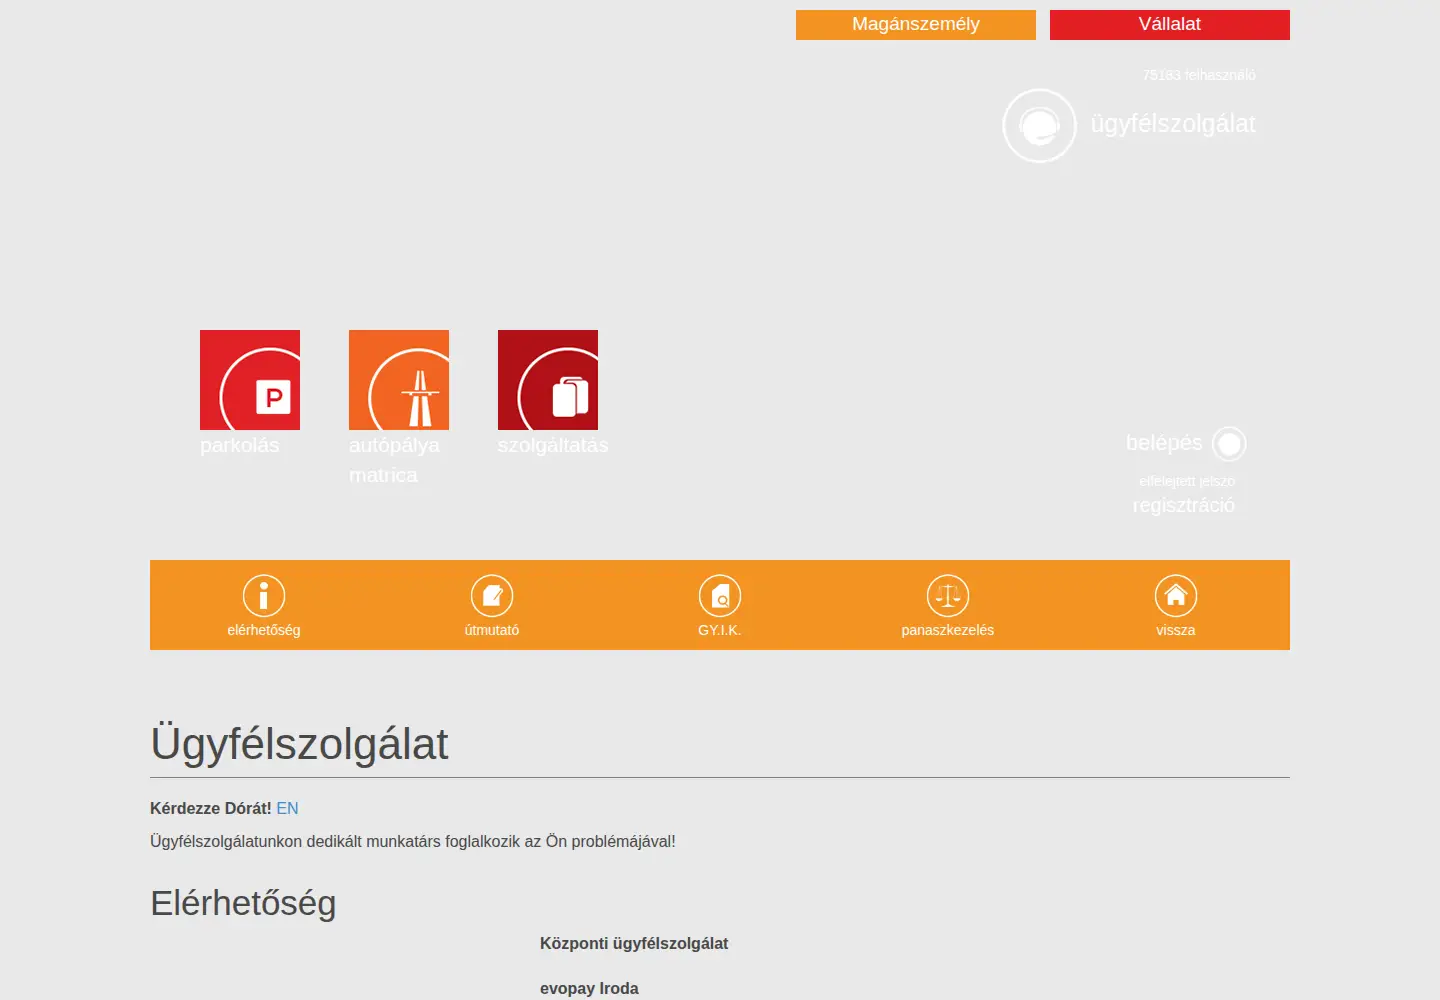This screenshot has height=1000, width=1440.
Task: Click the Ügyfélszolgálat page heading
Action: click(x=299, y=744)
